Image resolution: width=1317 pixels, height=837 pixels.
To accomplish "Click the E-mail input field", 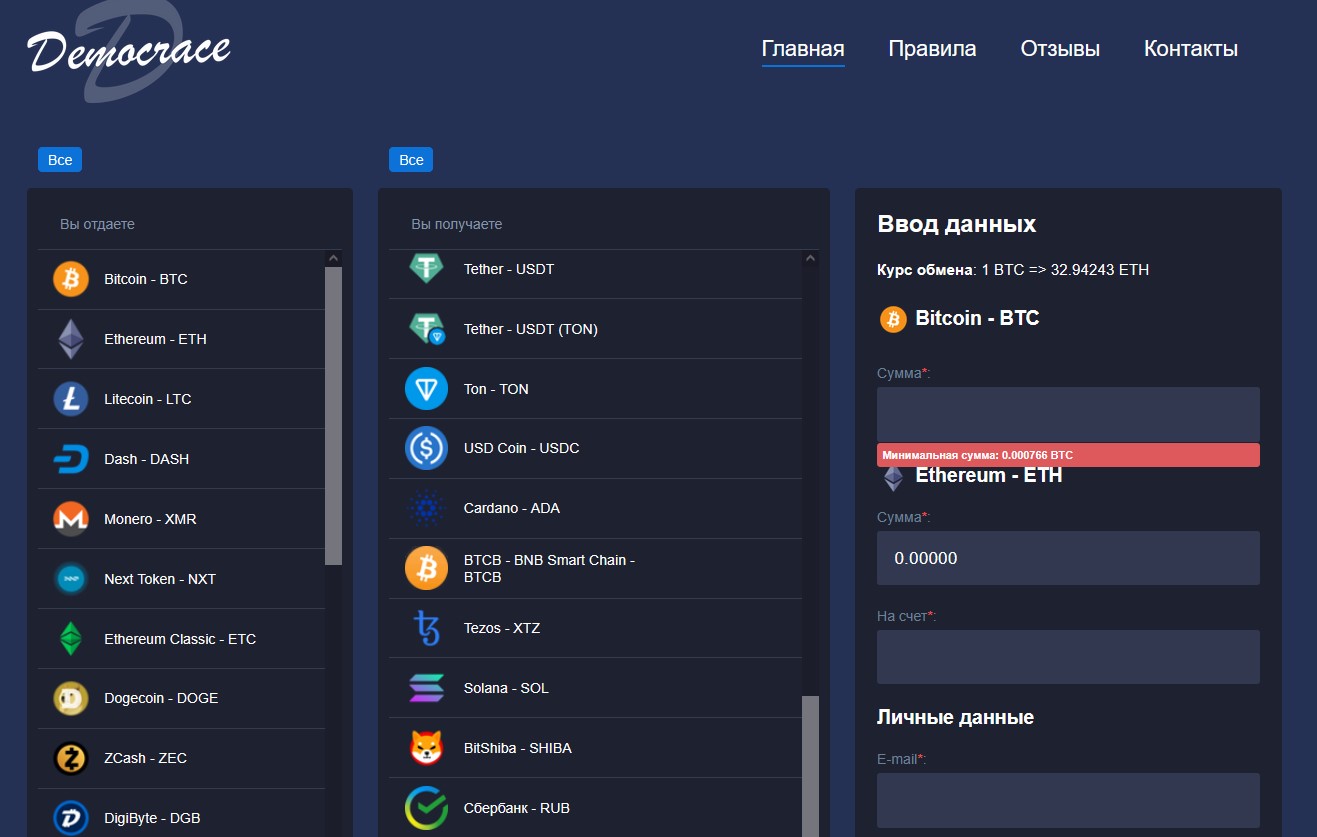I will (1068, 800).
